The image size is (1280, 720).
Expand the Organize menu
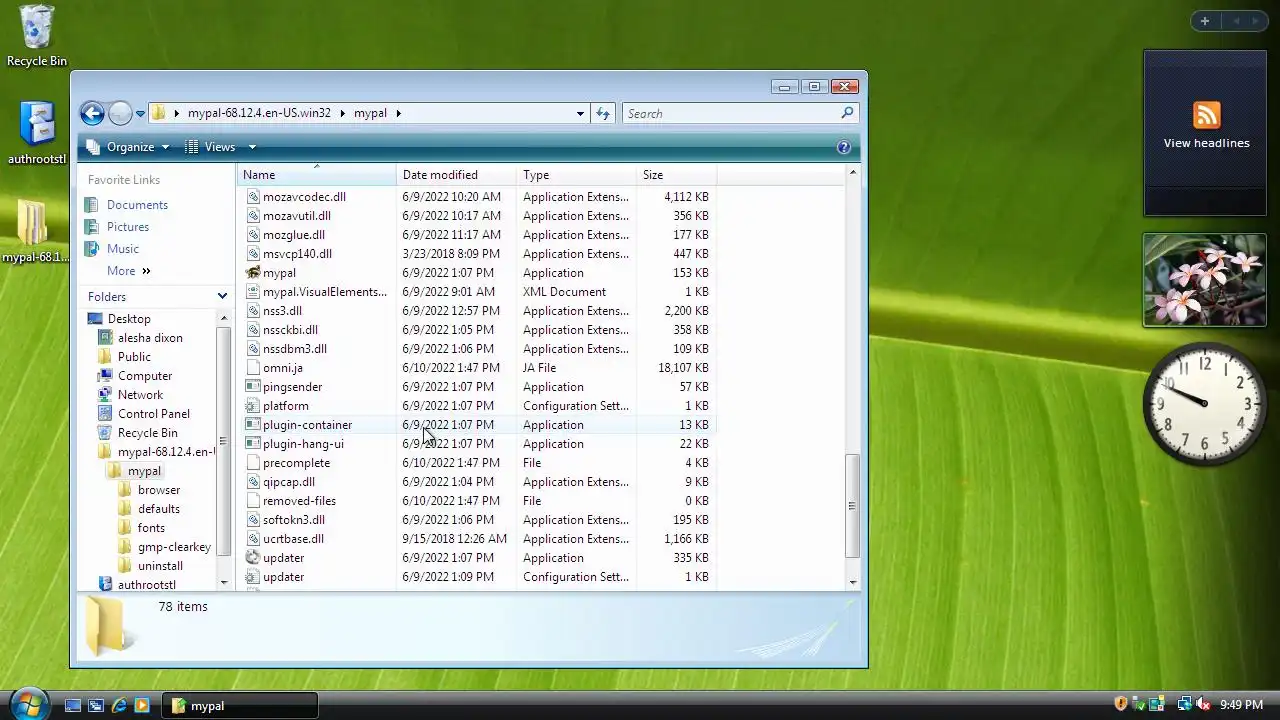tap(129, 147)
